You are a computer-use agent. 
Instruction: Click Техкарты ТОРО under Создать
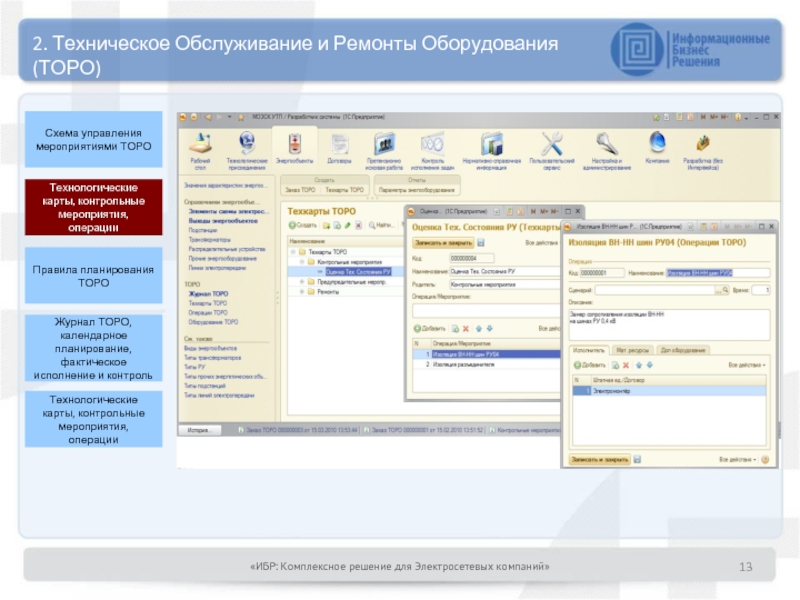344,190
